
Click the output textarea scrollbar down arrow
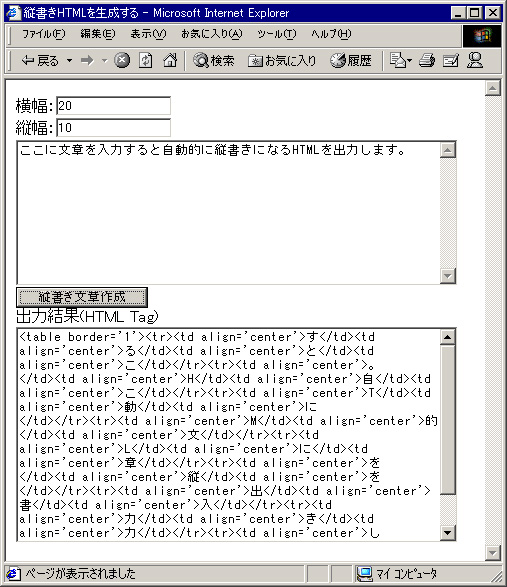[448, 533]
